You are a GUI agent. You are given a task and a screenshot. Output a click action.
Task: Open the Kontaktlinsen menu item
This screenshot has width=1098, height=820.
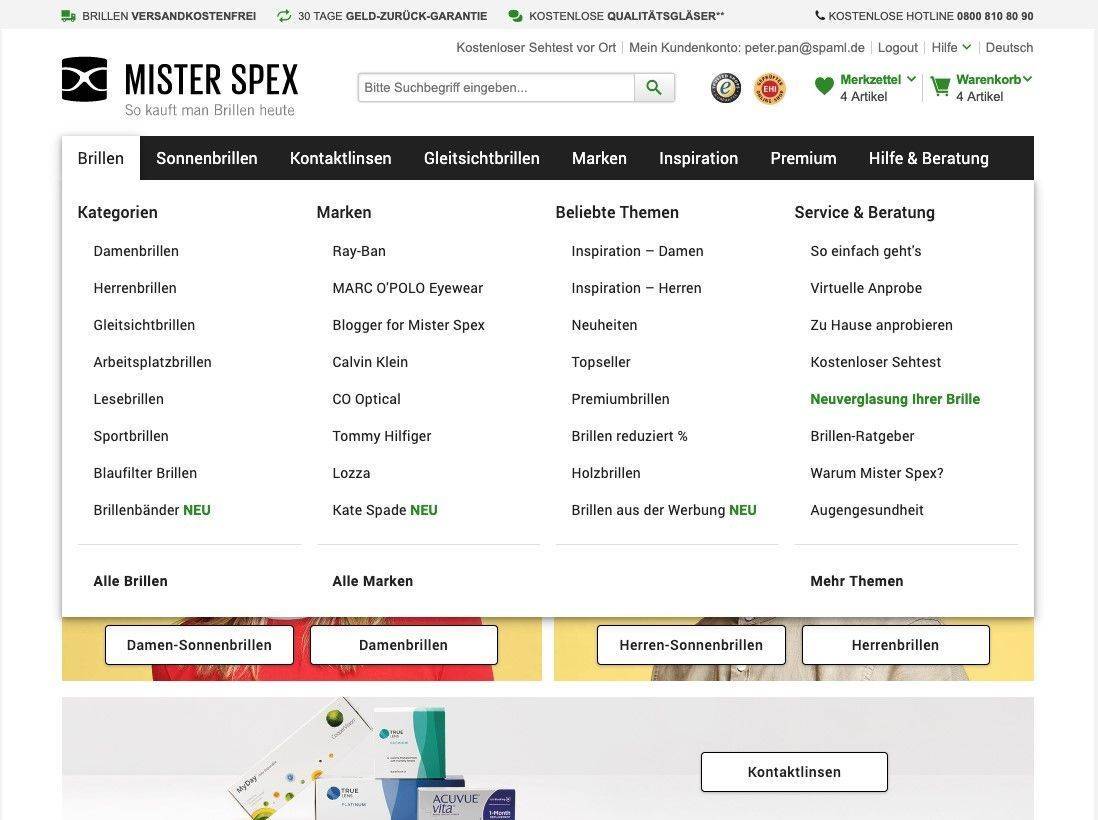coord(340,158)
